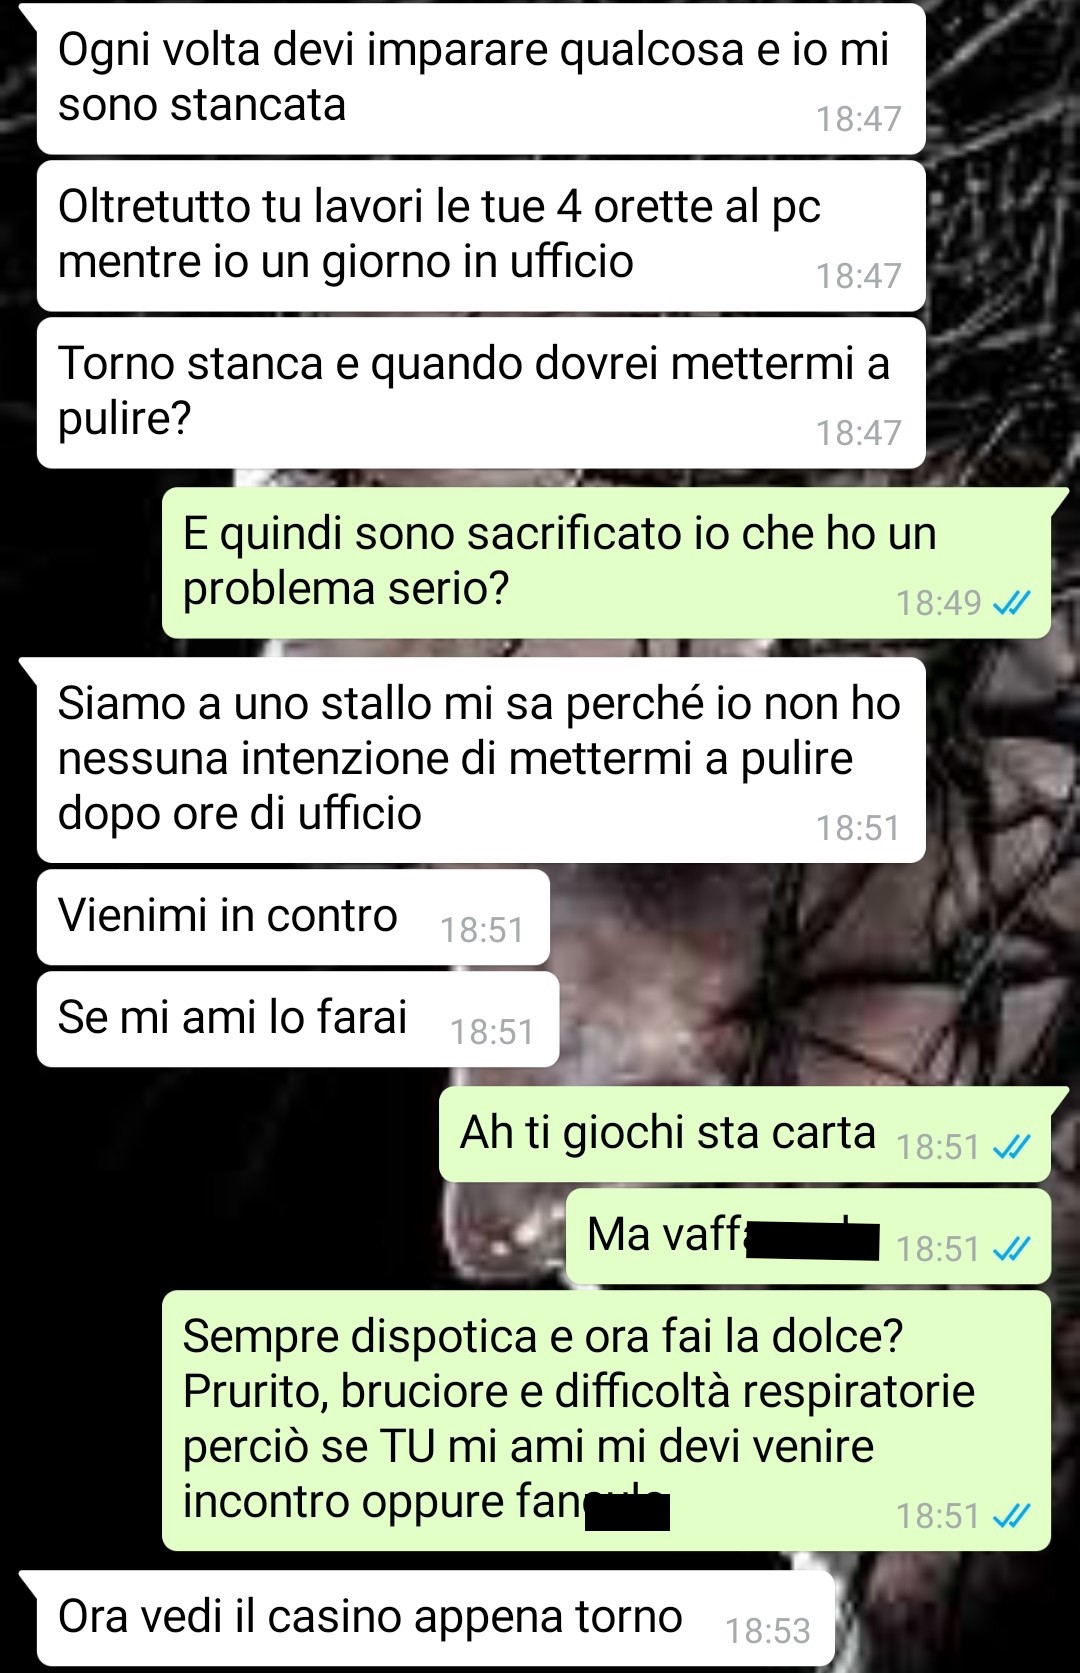This screenshot has width=1080, height=1673.
Task: Tap the 'Se mi ami lo farai' message
Action: [x=297, y=1019]
